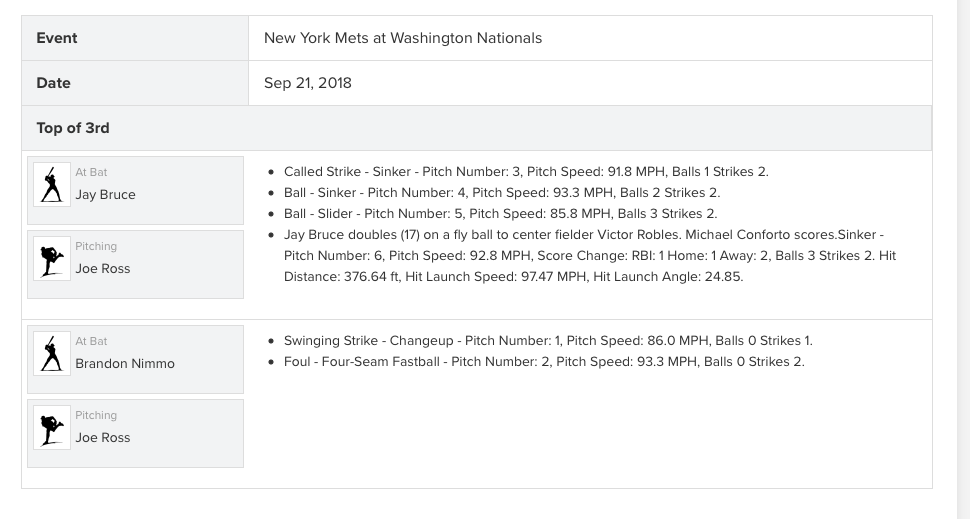Click the batter silhouette icon beside Jay Bruce

[x=52, y=185]
